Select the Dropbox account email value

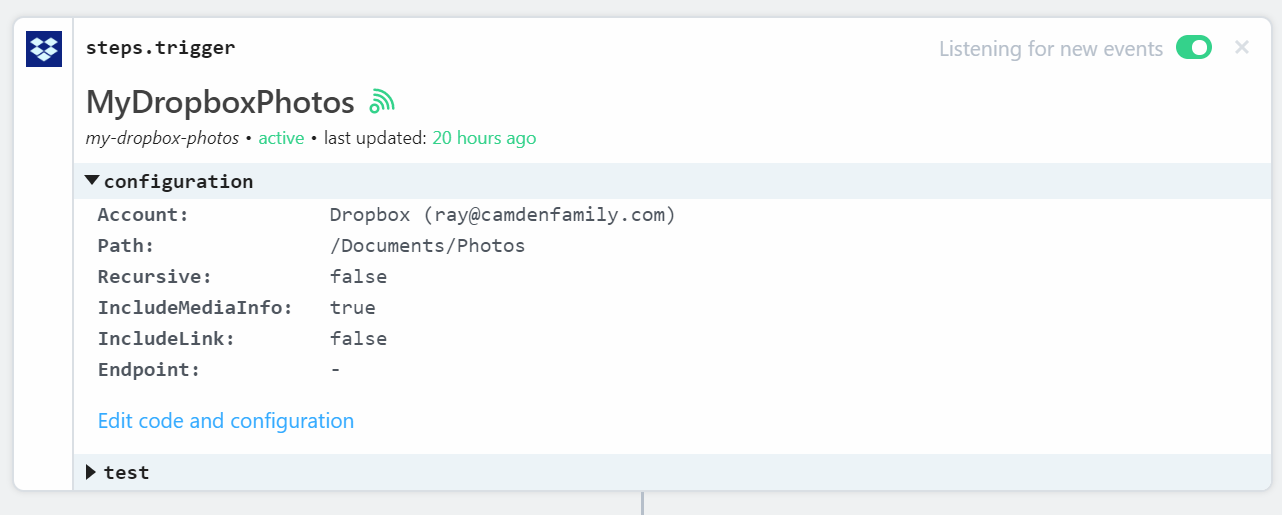503,215
